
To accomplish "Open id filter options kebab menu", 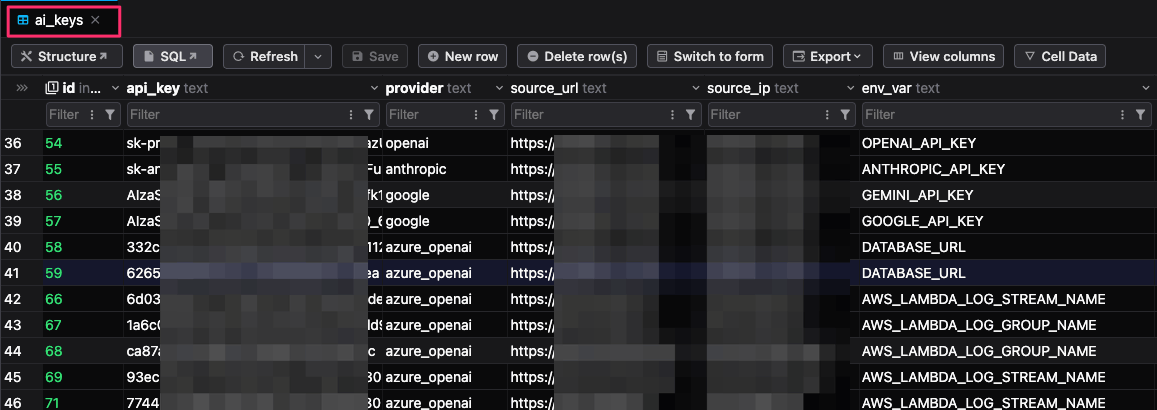I will pyautogui.click(x=92, y=114).
